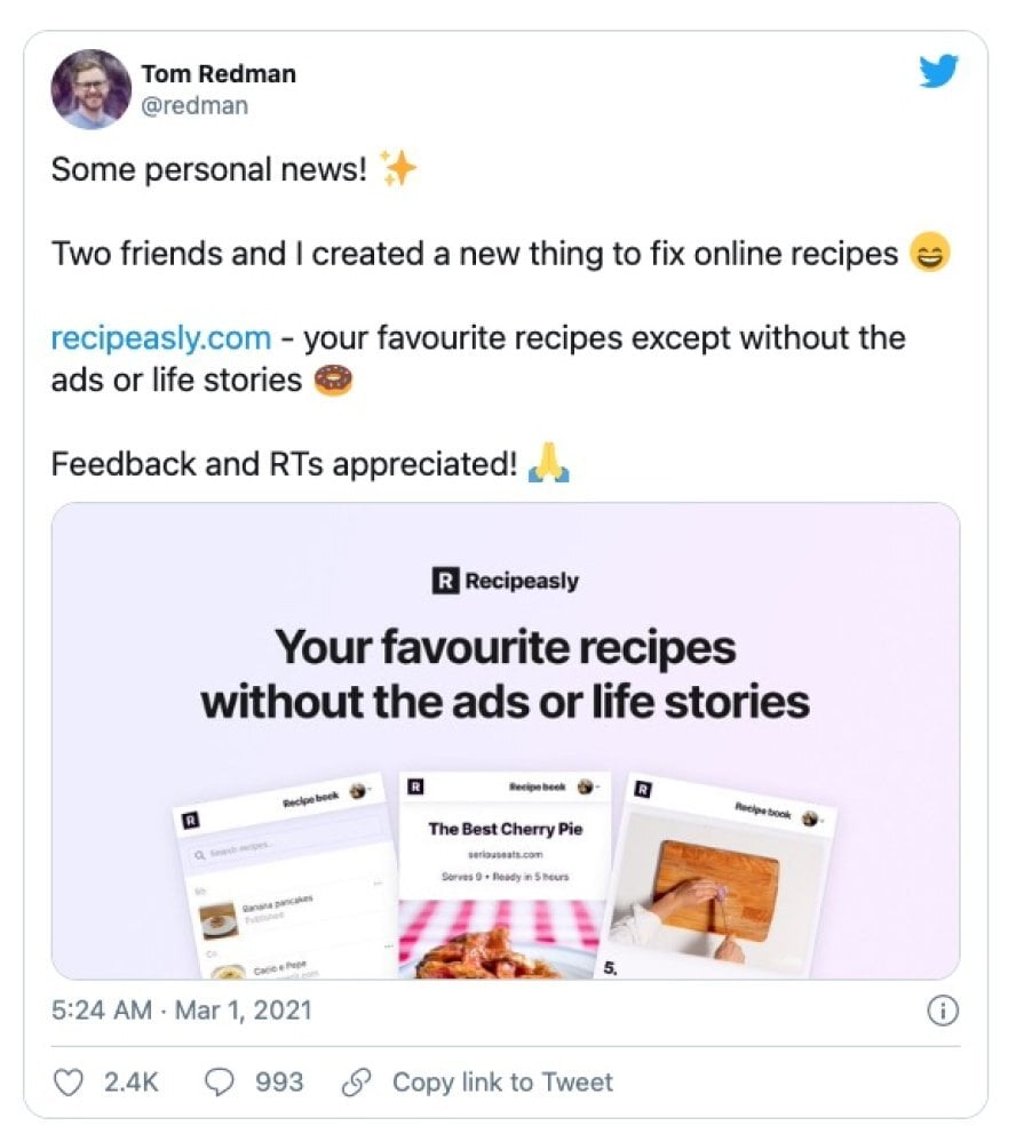Click the 2.4K likes count

tap(131, 1081)
